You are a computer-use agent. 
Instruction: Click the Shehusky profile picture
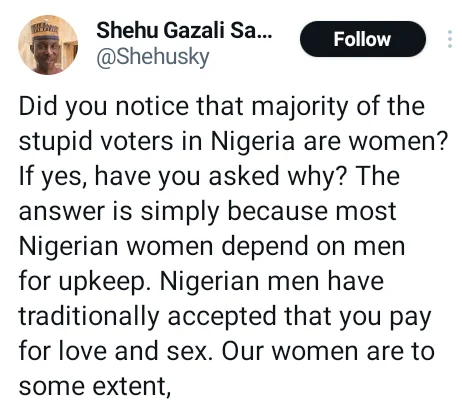pyautogui.click(x=48, y=45)
